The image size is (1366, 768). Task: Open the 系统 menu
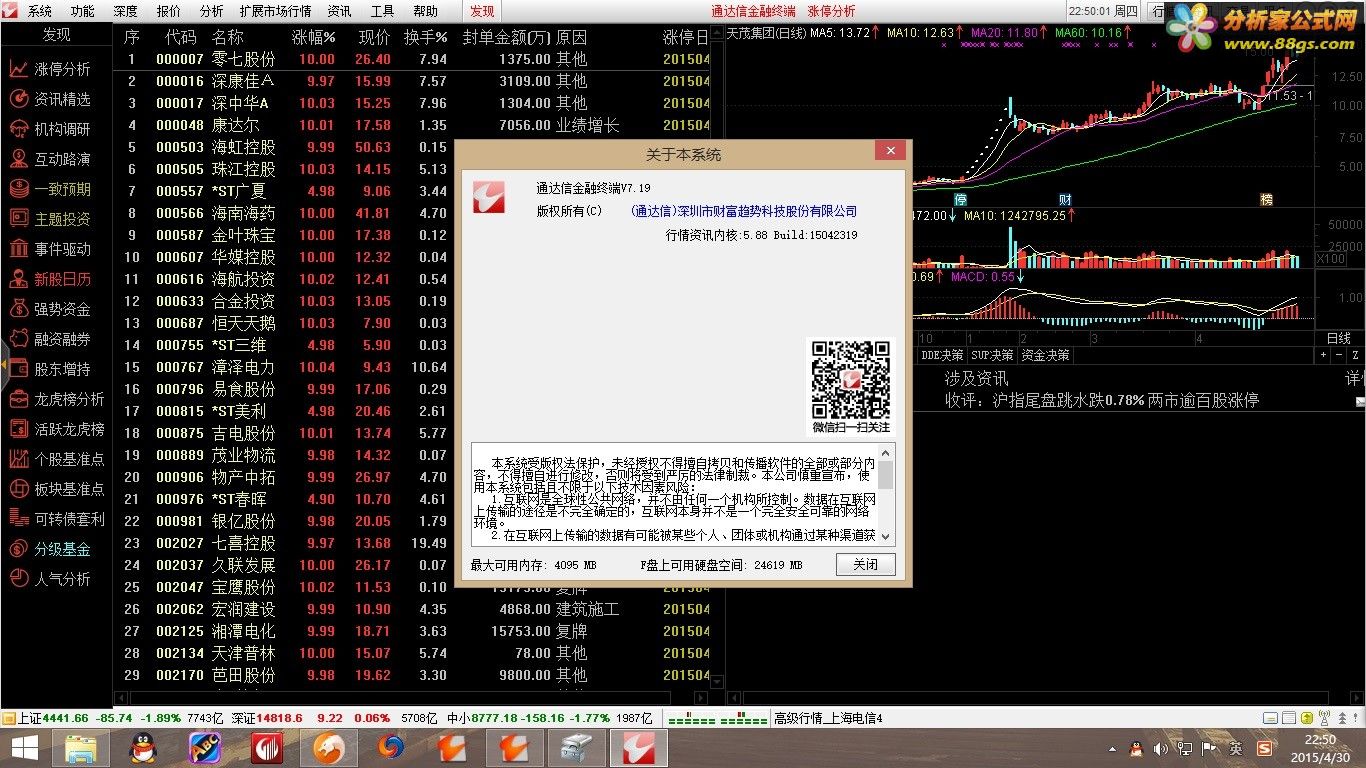tap(39, 11)
